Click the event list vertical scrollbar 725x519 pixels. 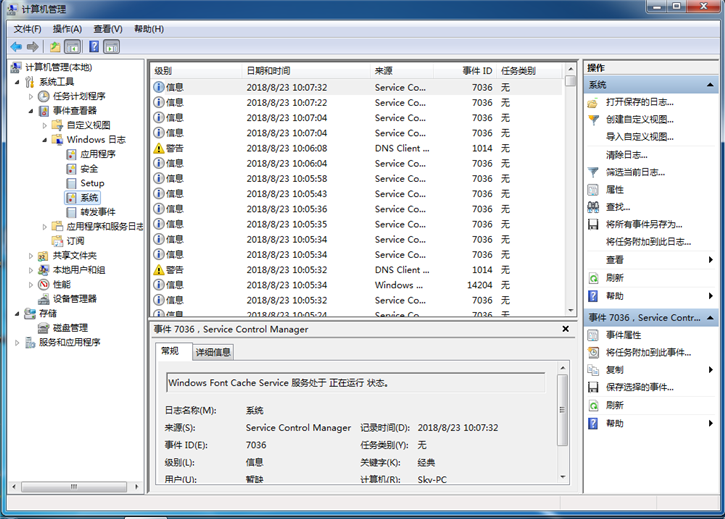(x=570, y=190)
